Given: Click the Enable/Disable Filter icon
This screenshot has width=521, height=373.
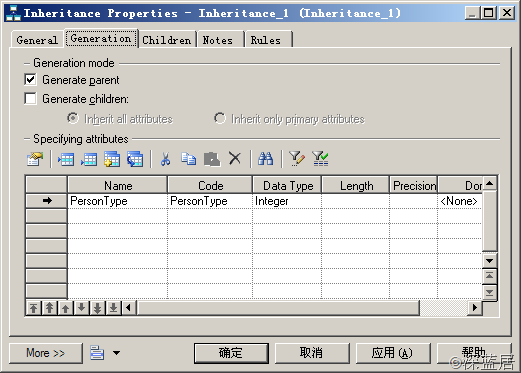Looking at the screenshot, I should tap(320, 159).
